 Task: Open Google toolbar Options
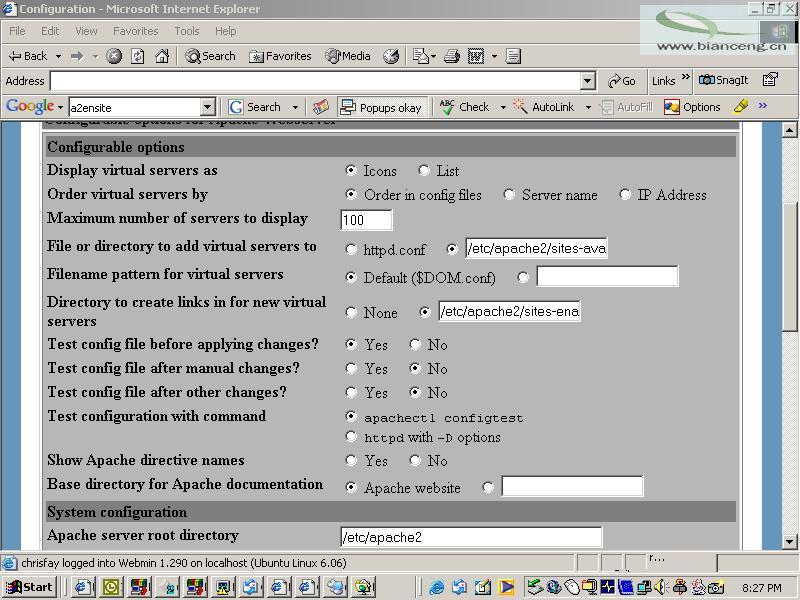692,107
